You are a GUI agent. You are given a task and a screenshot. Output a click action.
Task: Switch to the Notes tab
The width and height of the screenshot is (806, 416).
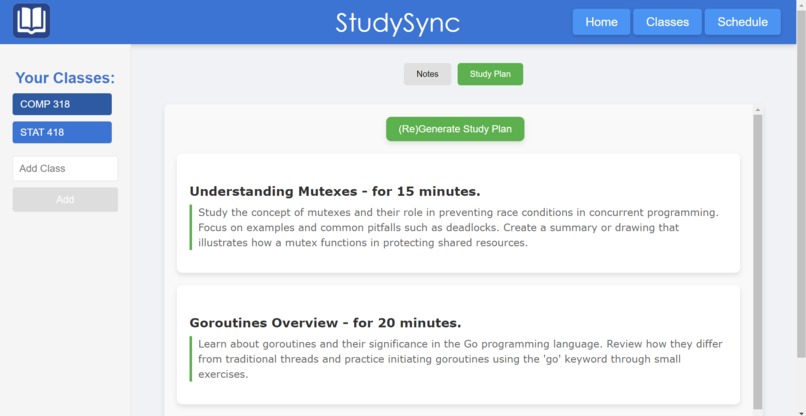click(427, 74)
